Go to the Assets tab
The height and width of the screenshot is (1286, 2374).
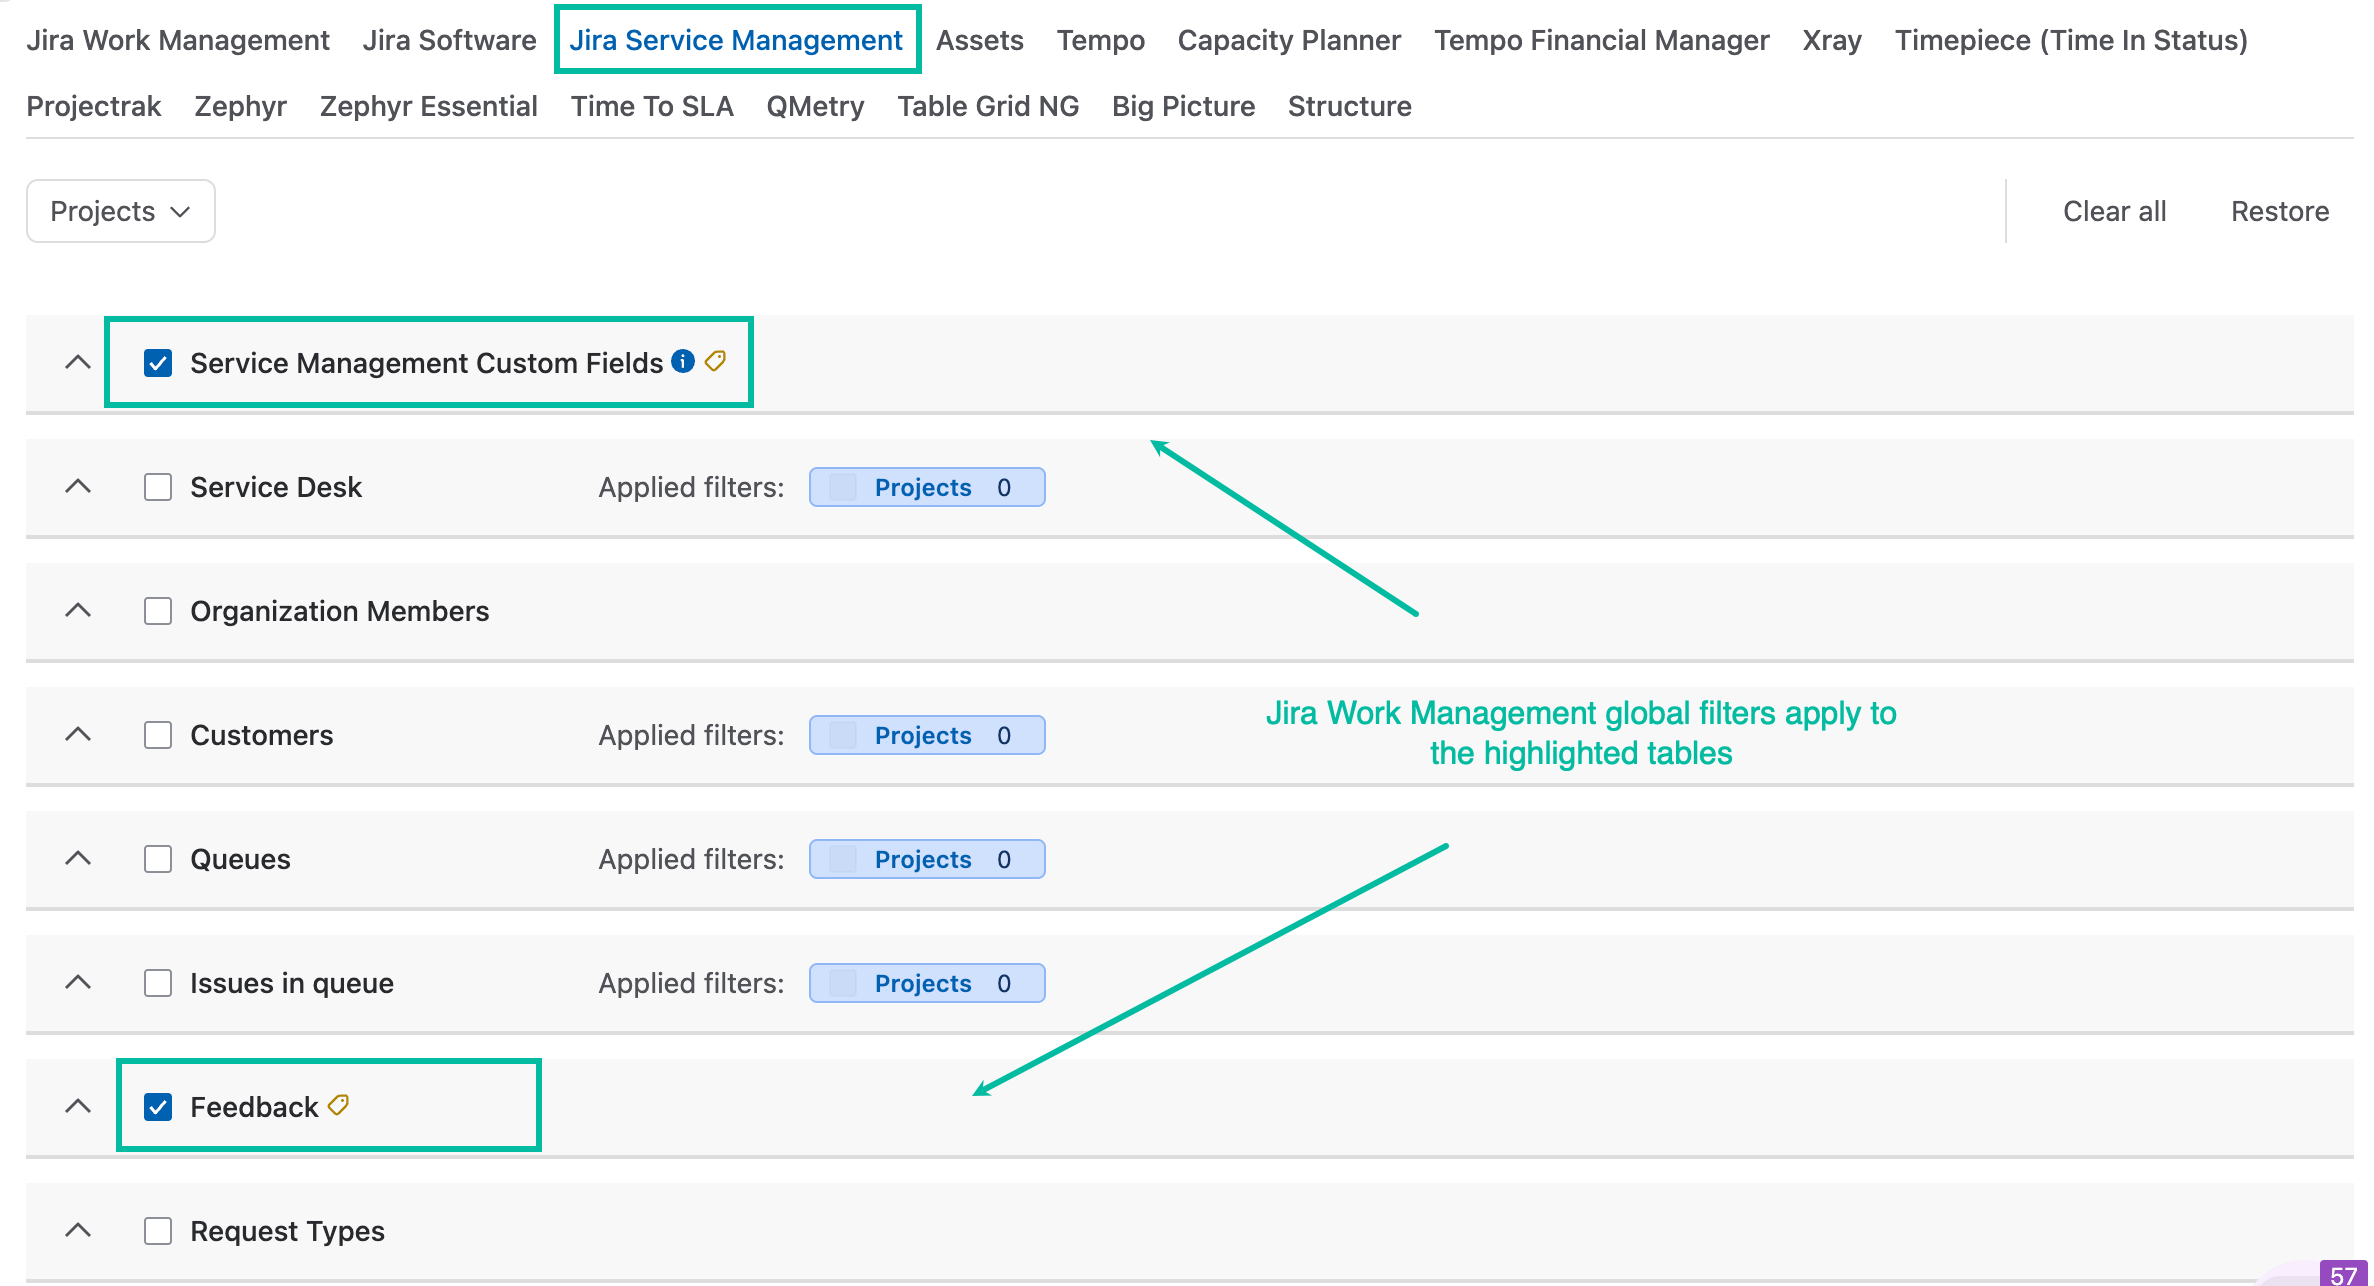[x=980, y=40]
